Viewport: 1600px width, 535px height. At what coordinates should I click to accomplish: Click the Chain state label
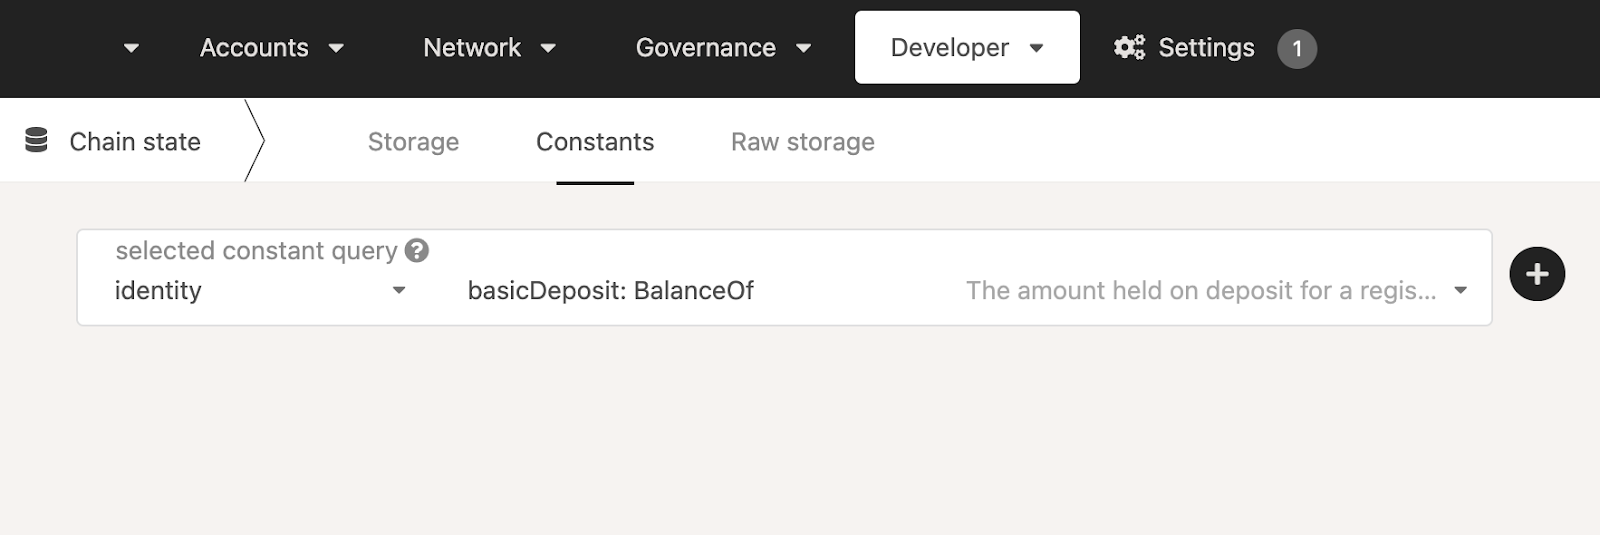coord(135,142)
